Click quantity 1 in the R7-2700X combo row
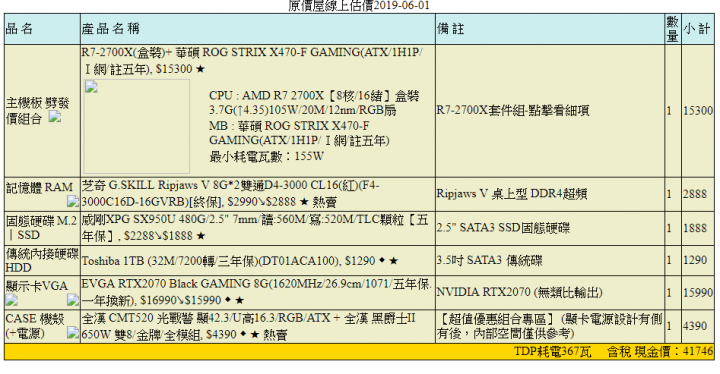 (669, 111)
